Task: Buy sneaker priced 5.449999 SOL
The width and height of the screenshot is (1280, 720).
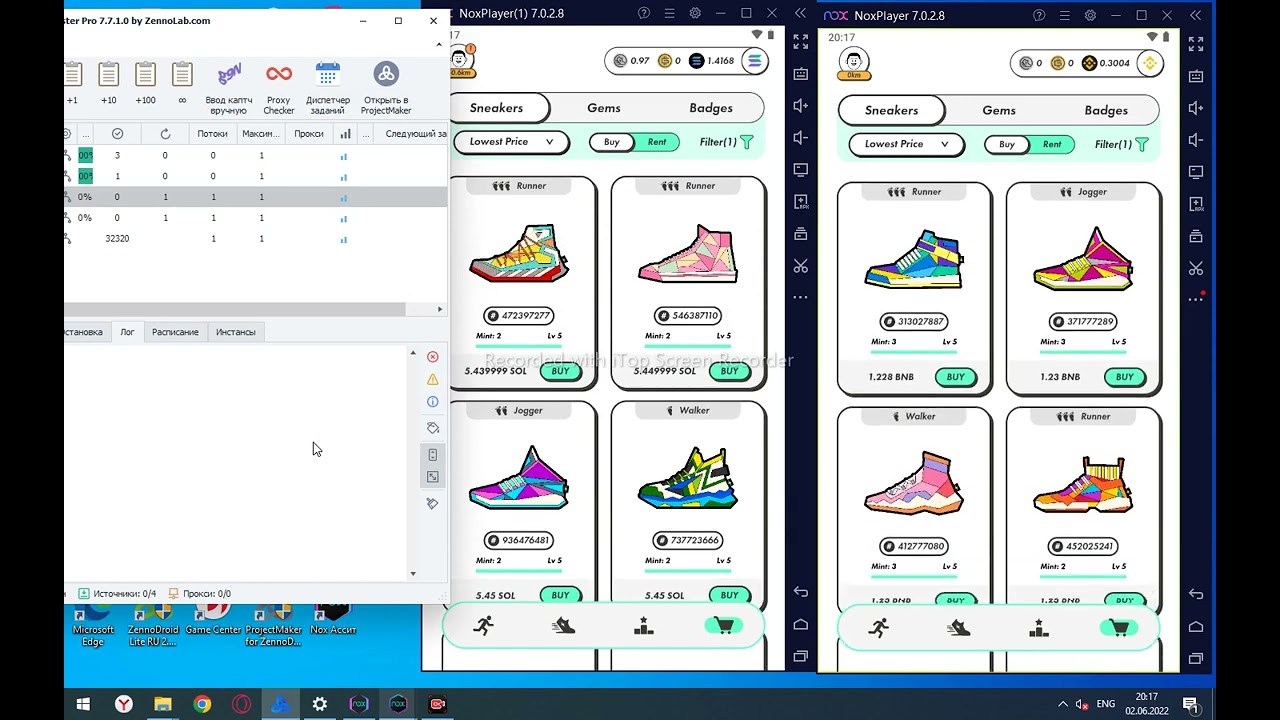Action: [729, 371]
